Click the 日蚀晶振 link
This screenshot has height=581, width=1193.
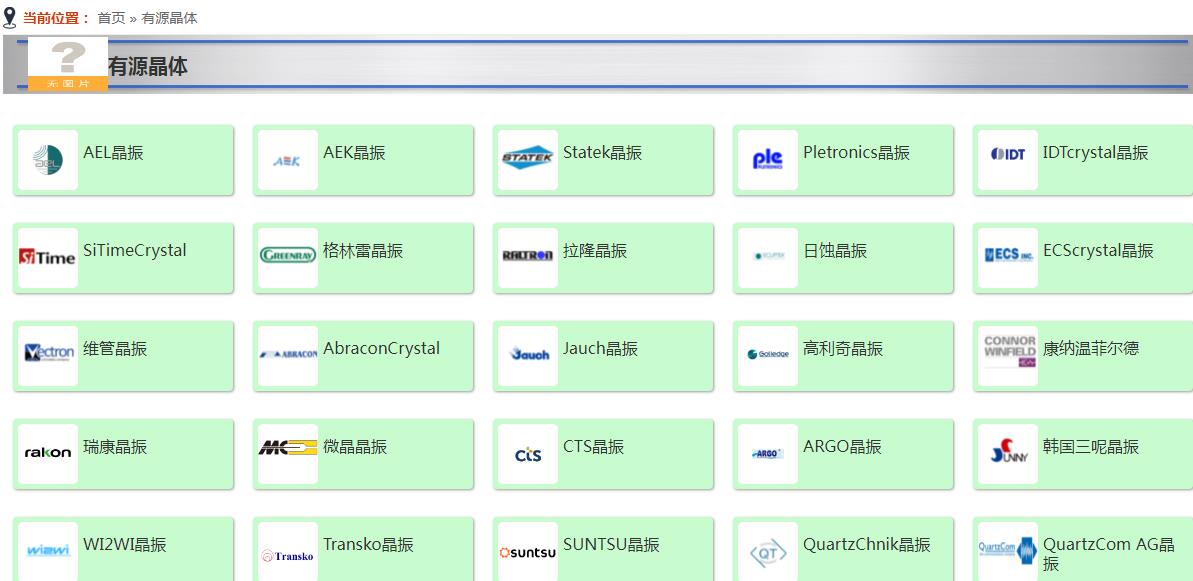pyautogui.click(x=835, y=251)
